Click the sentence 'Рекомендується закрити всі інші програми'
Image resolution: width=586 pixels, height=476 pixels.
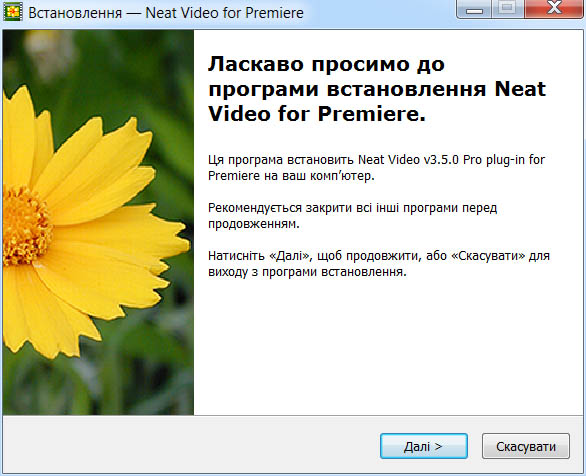[334, 208]
